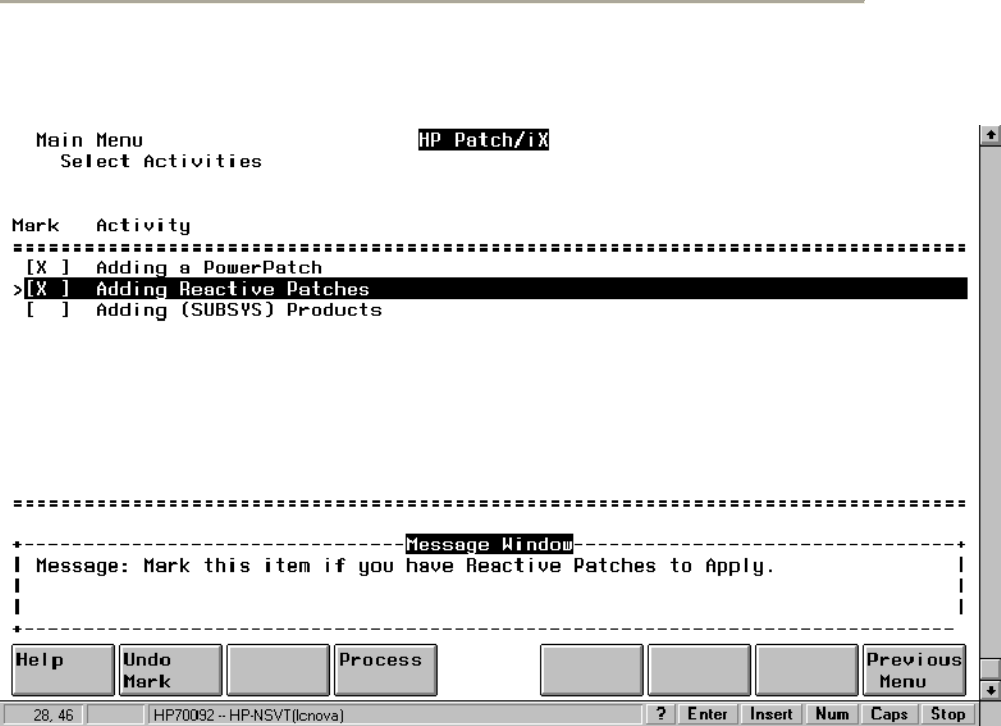This screenshot has width=1001, height=726.
Task: Click the Help function key
Action: click(63, 670)
